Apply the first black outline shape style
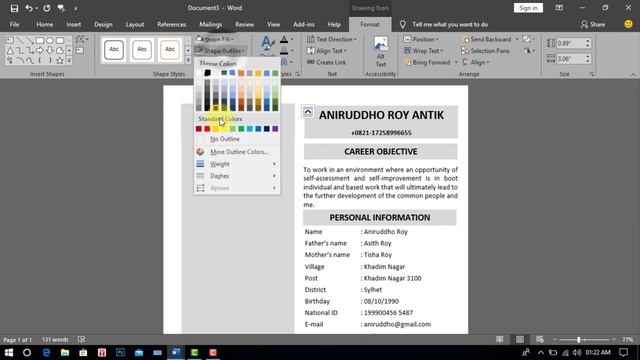 click(x=114, y=50)
